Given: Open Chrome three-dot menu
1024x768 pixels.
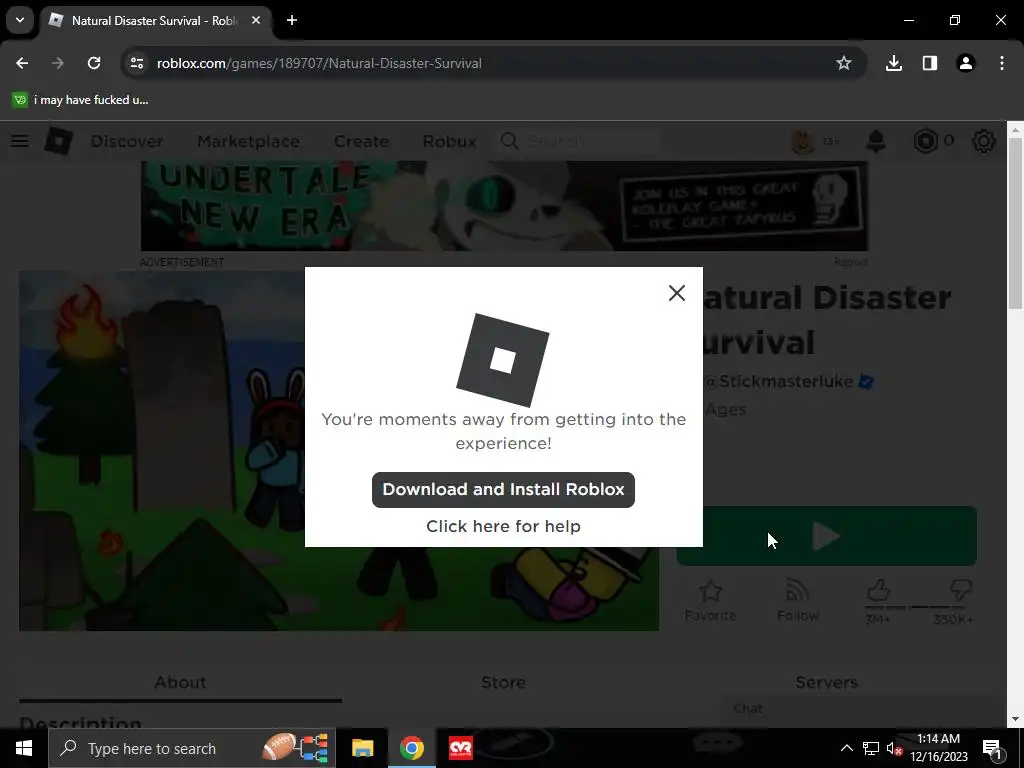Looking at the screenshot, I should (1002, 63).
